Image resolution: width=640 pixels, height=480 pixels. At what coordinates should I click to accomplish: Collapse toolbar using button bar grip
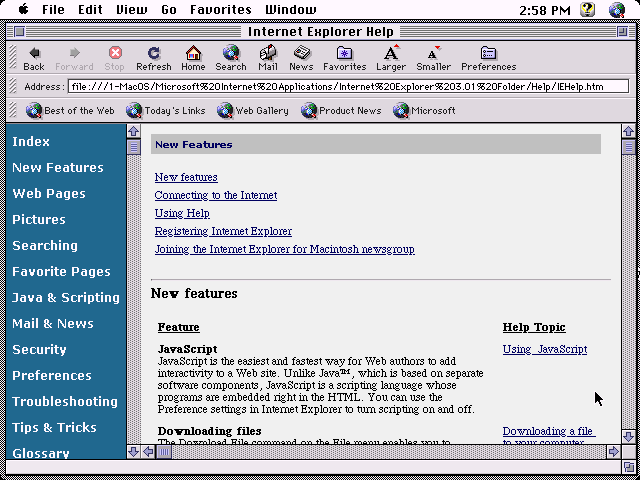(x=13, y=59)
